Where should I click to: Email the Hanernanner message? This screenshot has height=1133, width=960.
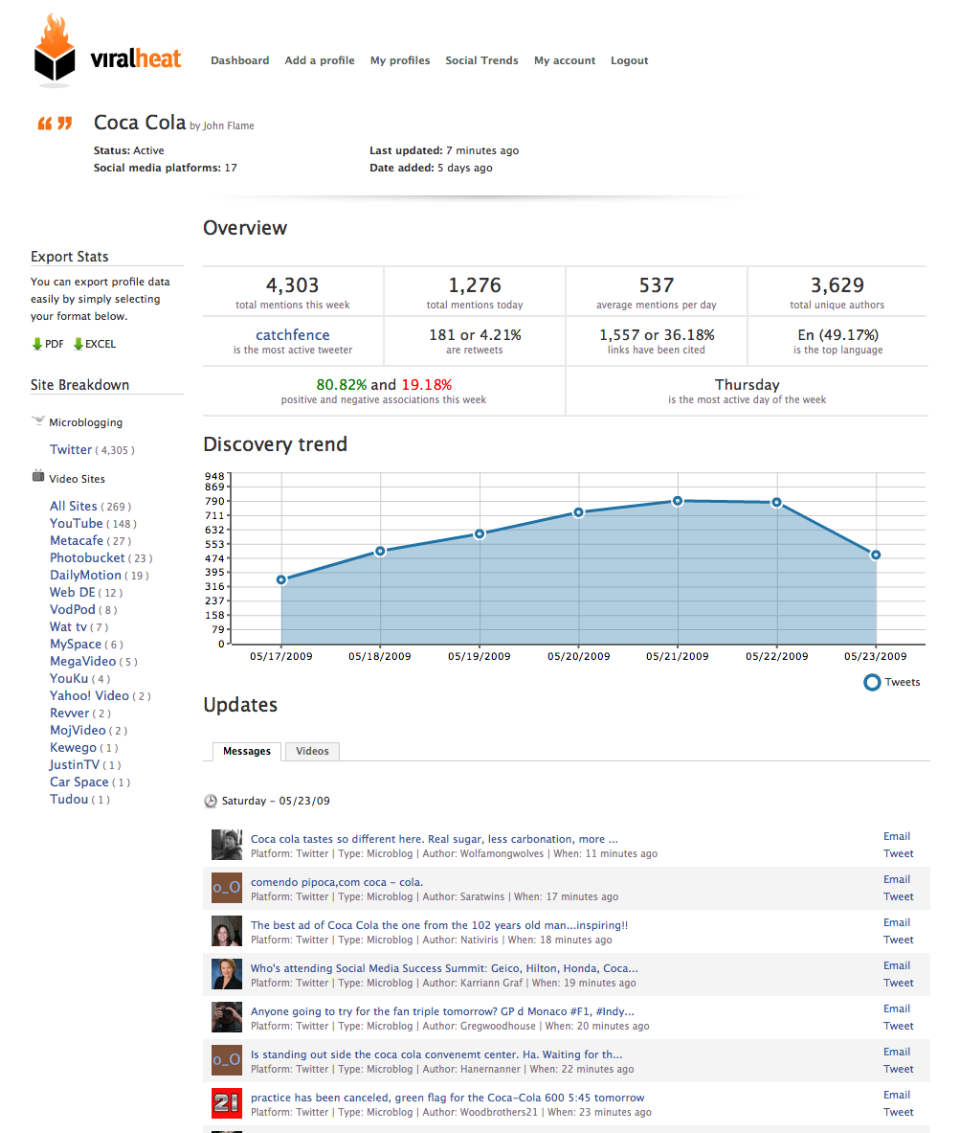(896, 1051)
